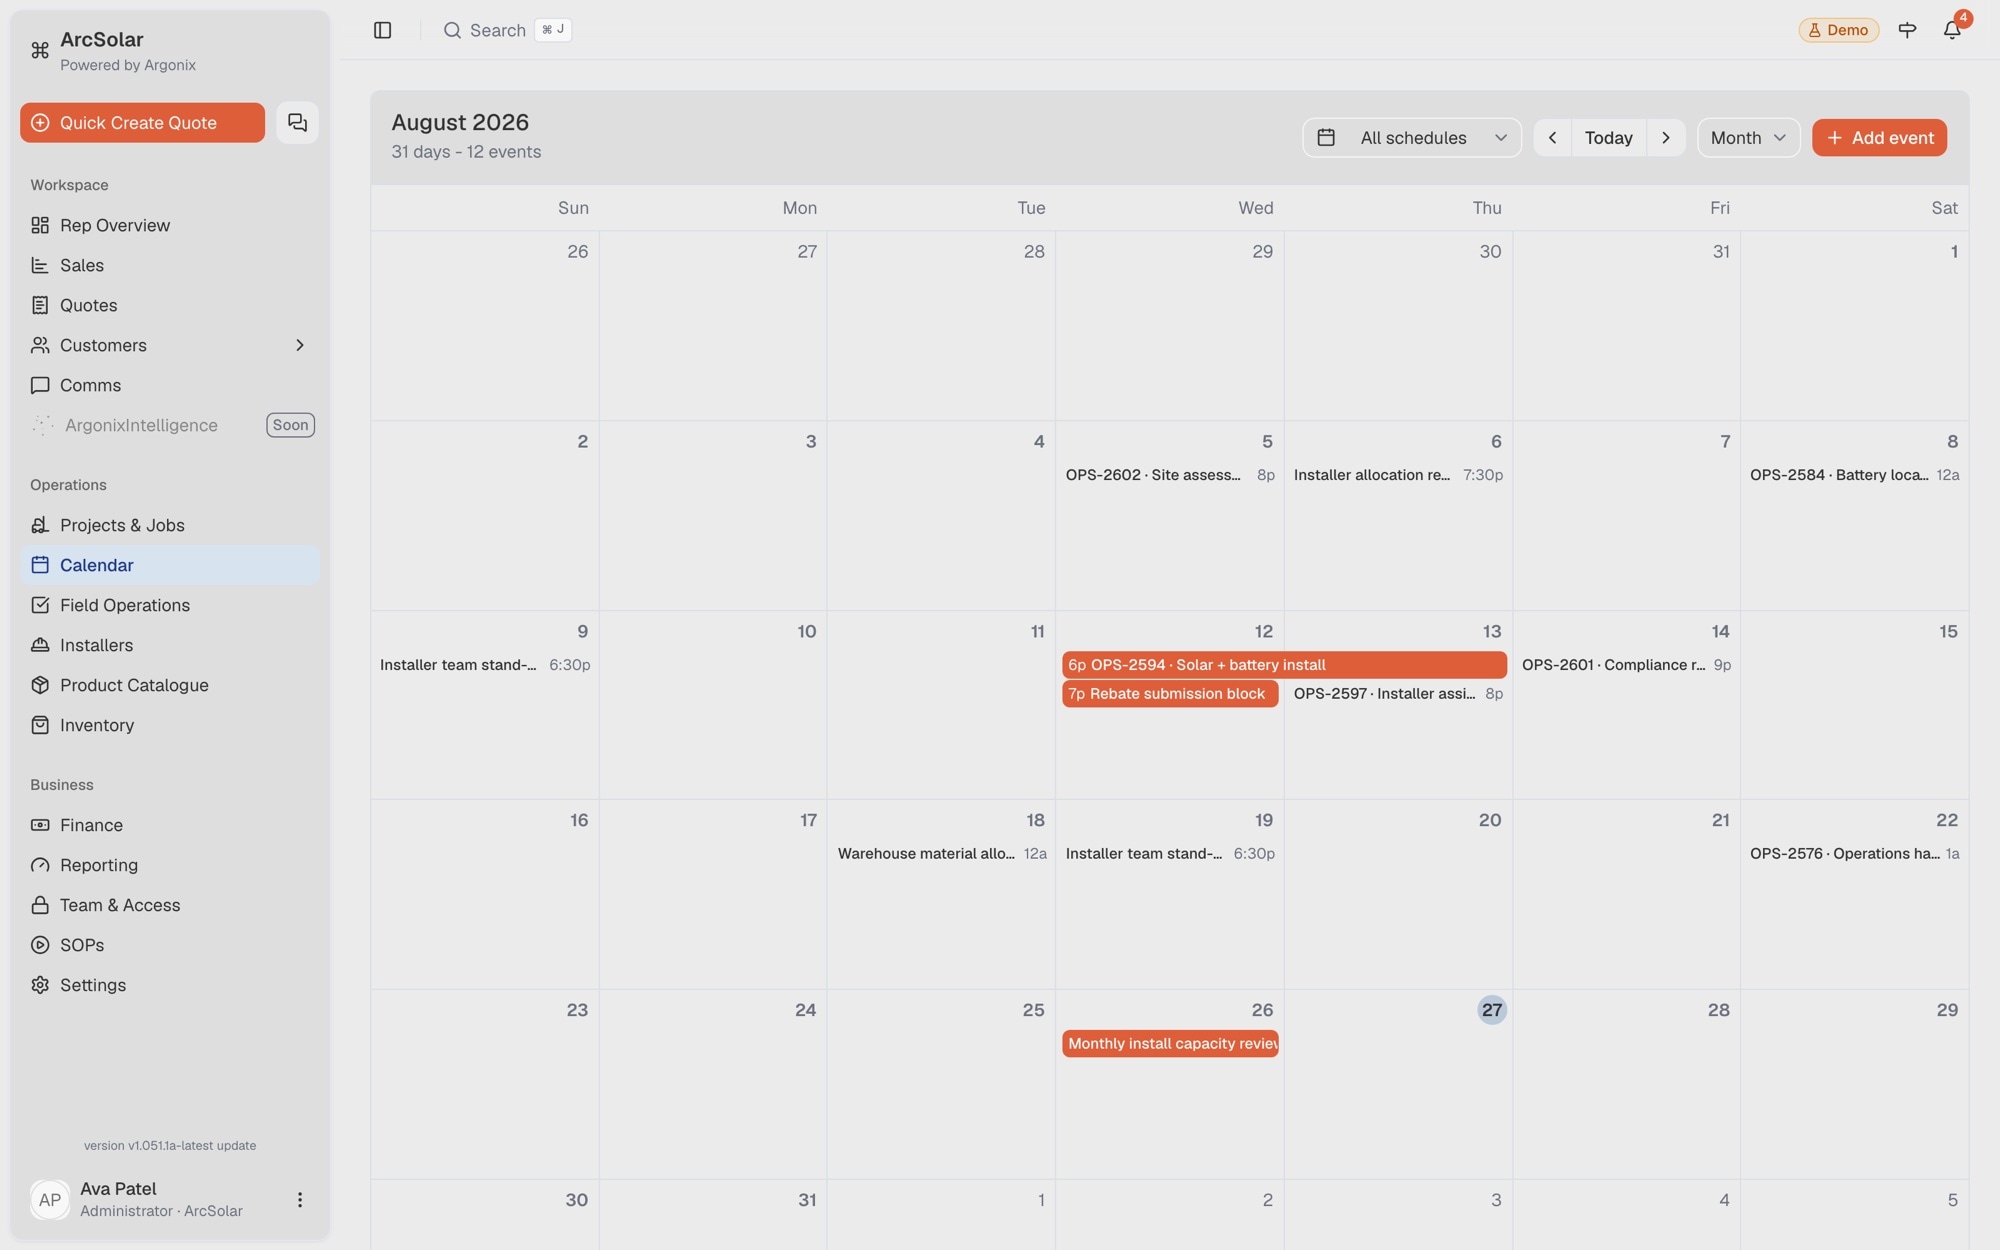The width and height of the screenshot is (2000, 1250).
Task: Click the Add event button
Action: [1879, 138]
